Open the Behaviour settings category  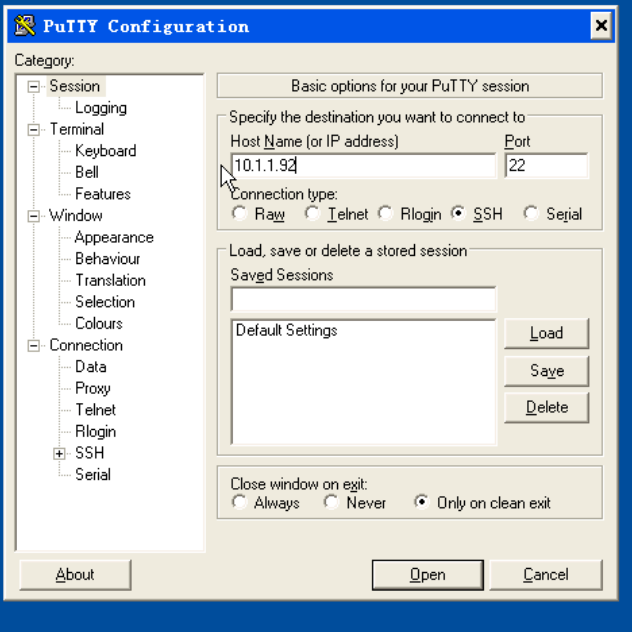(108, 259)
